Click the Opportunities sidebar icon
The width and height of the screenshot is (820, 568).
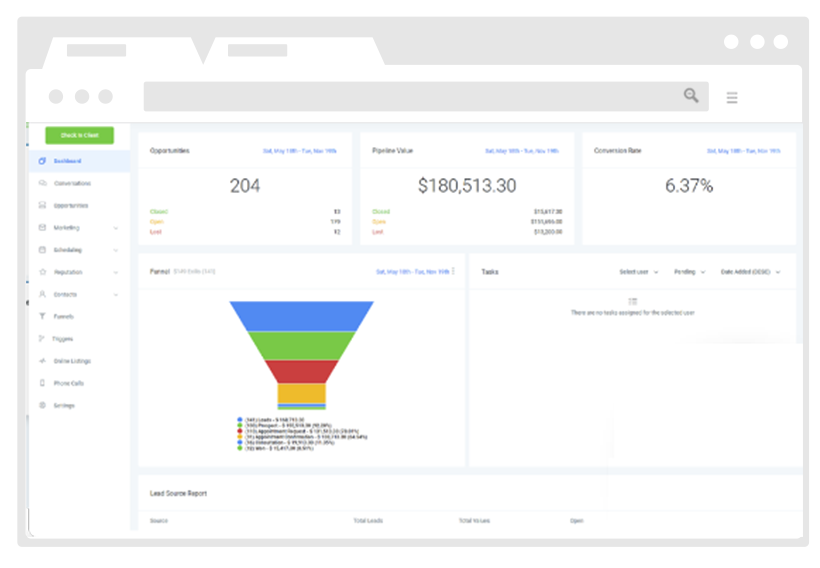tap(42, 206)
